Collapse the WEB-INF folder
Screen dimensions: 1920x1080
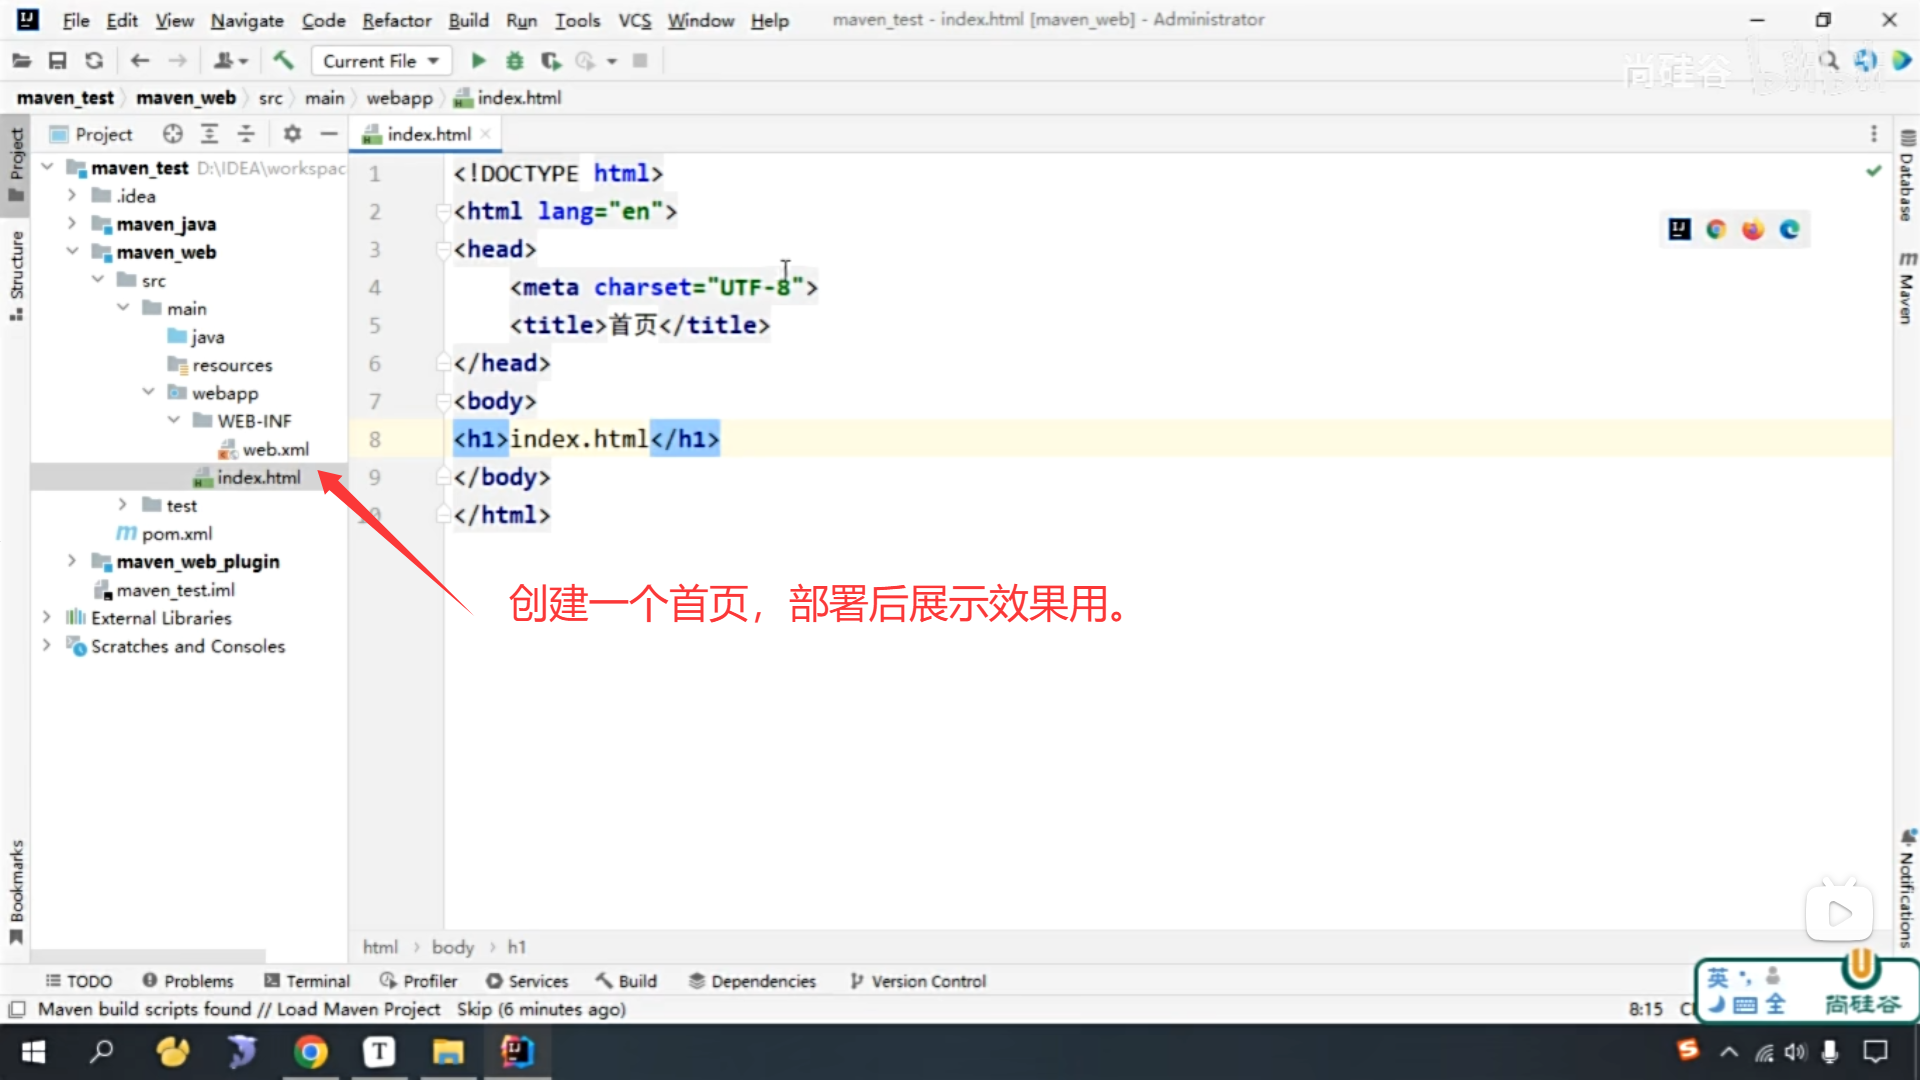(174, 421)
